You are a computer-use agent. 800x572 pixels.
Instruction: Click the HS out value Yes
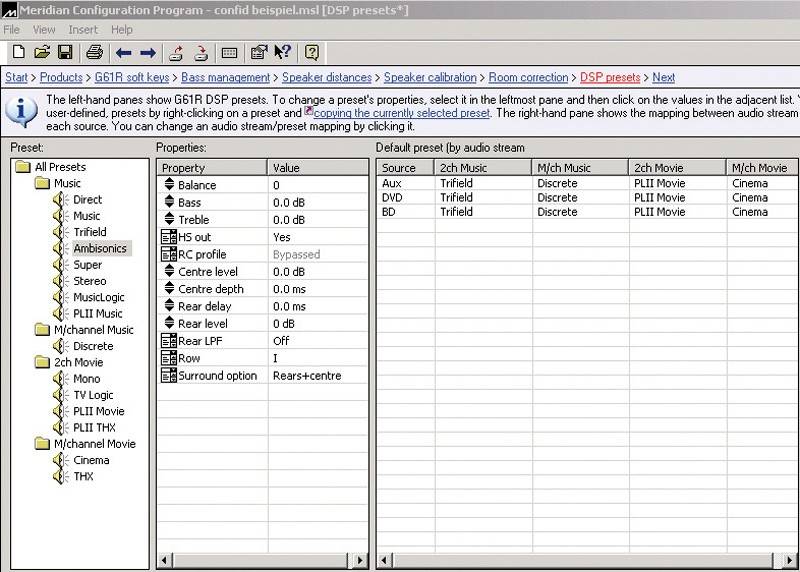[282, 237]
